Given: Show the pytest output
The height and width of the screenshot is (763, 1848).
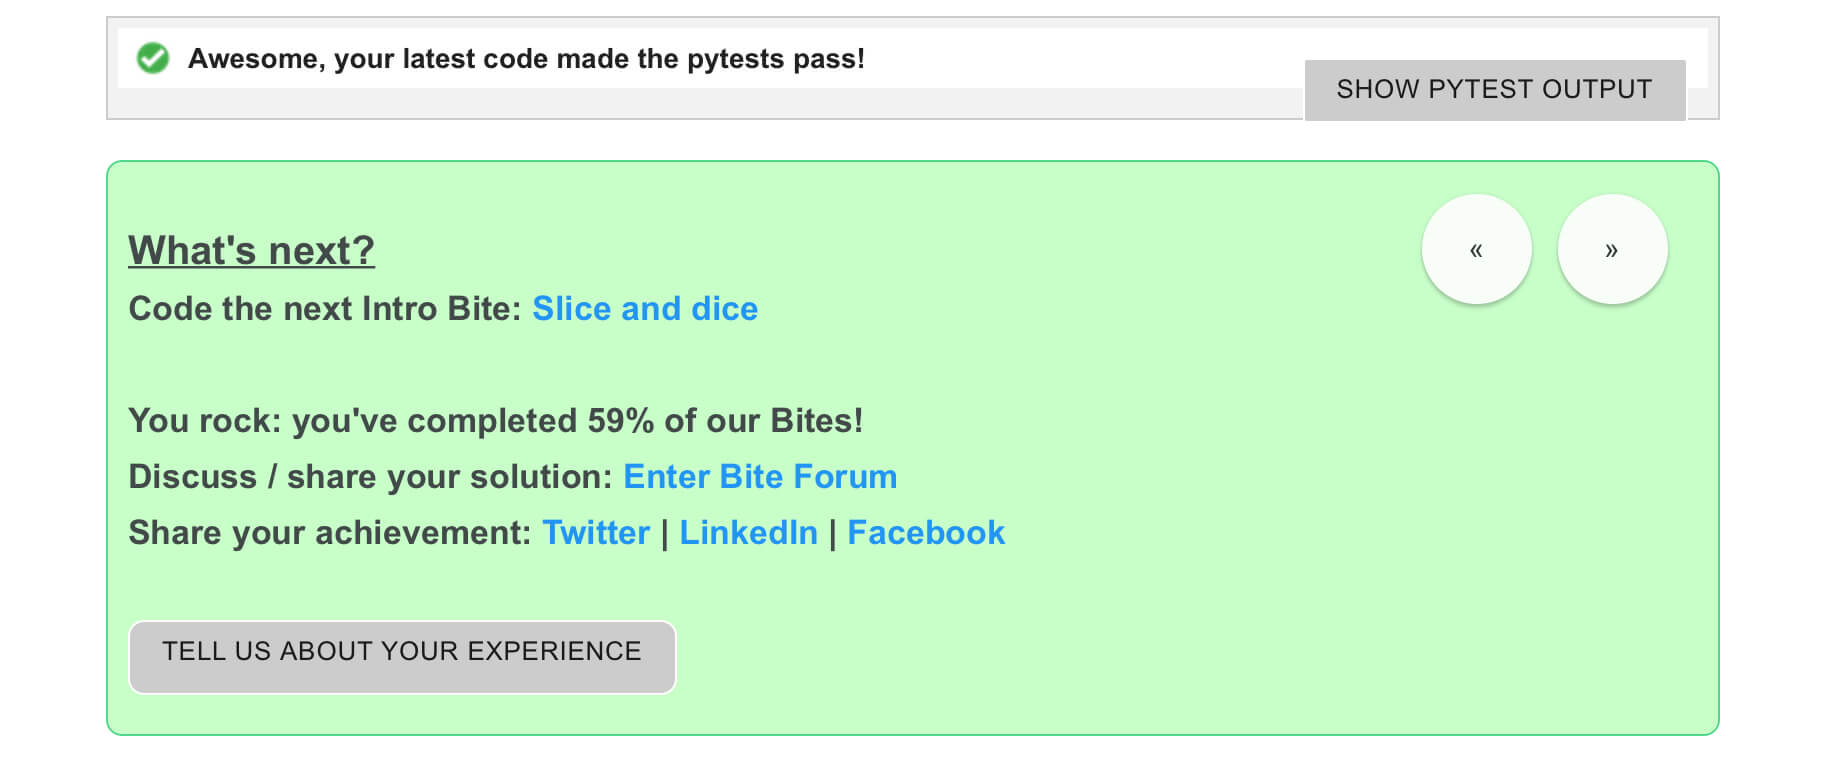Looking at the screenshot, I should click(x=1494, y=89).
